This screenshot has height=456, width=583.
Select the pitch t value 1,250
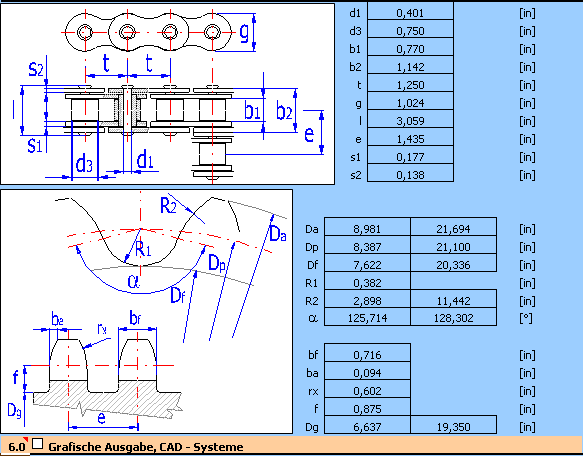pyautogui.click(x=410, y=83)
